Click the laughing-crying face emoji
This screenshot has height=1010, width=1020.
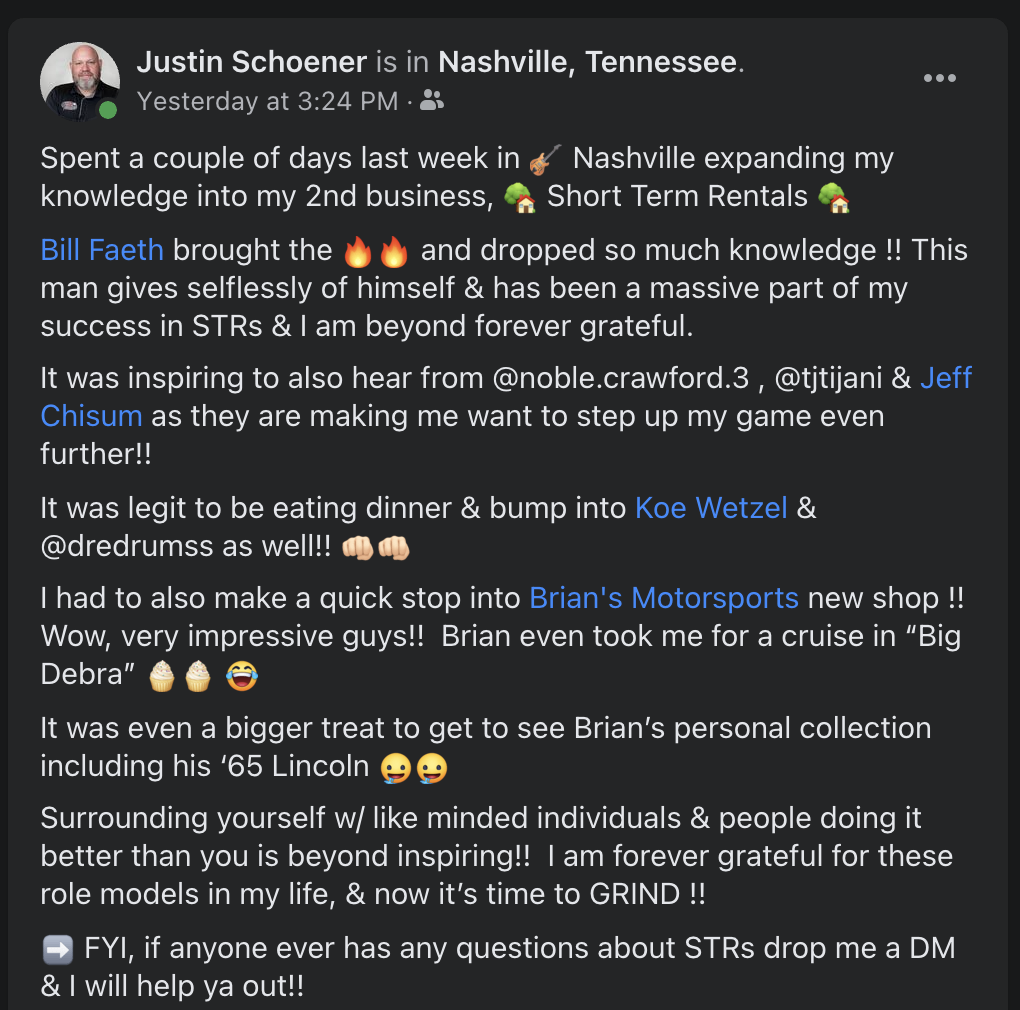coord(241,676)
